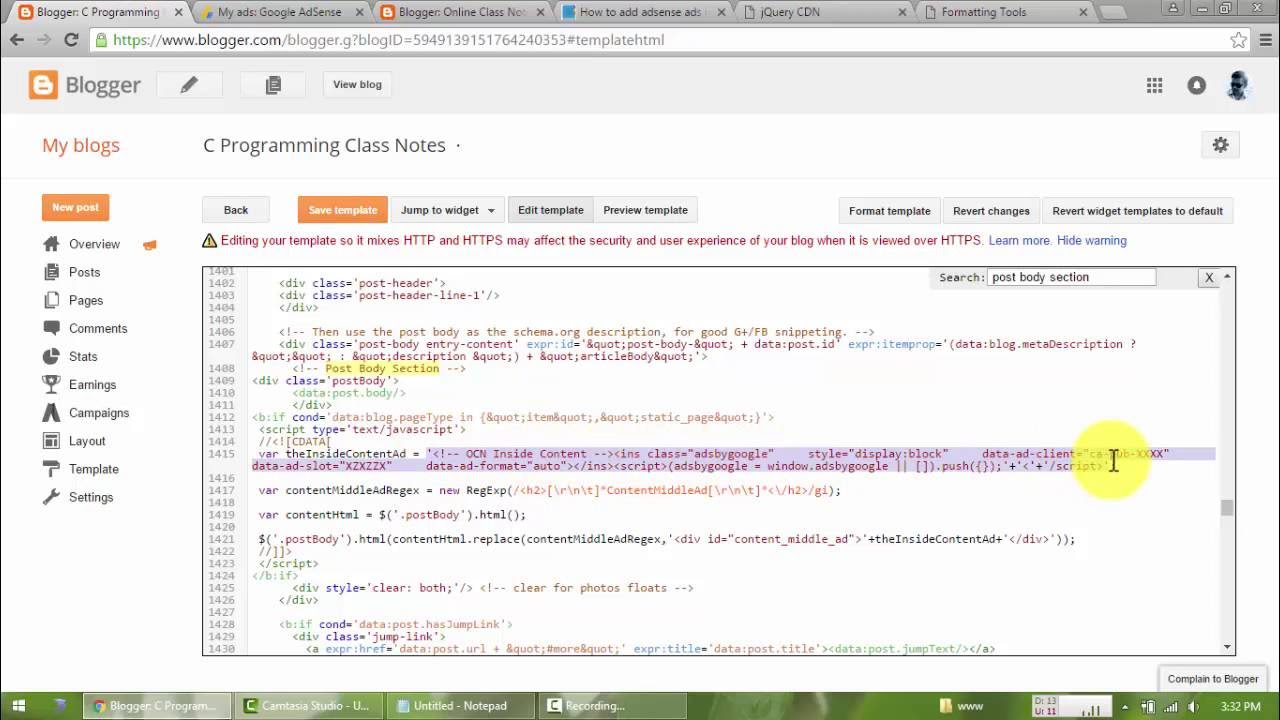Click the View blog button
This screenshot has width=1280, height=720.
(357, 85)
